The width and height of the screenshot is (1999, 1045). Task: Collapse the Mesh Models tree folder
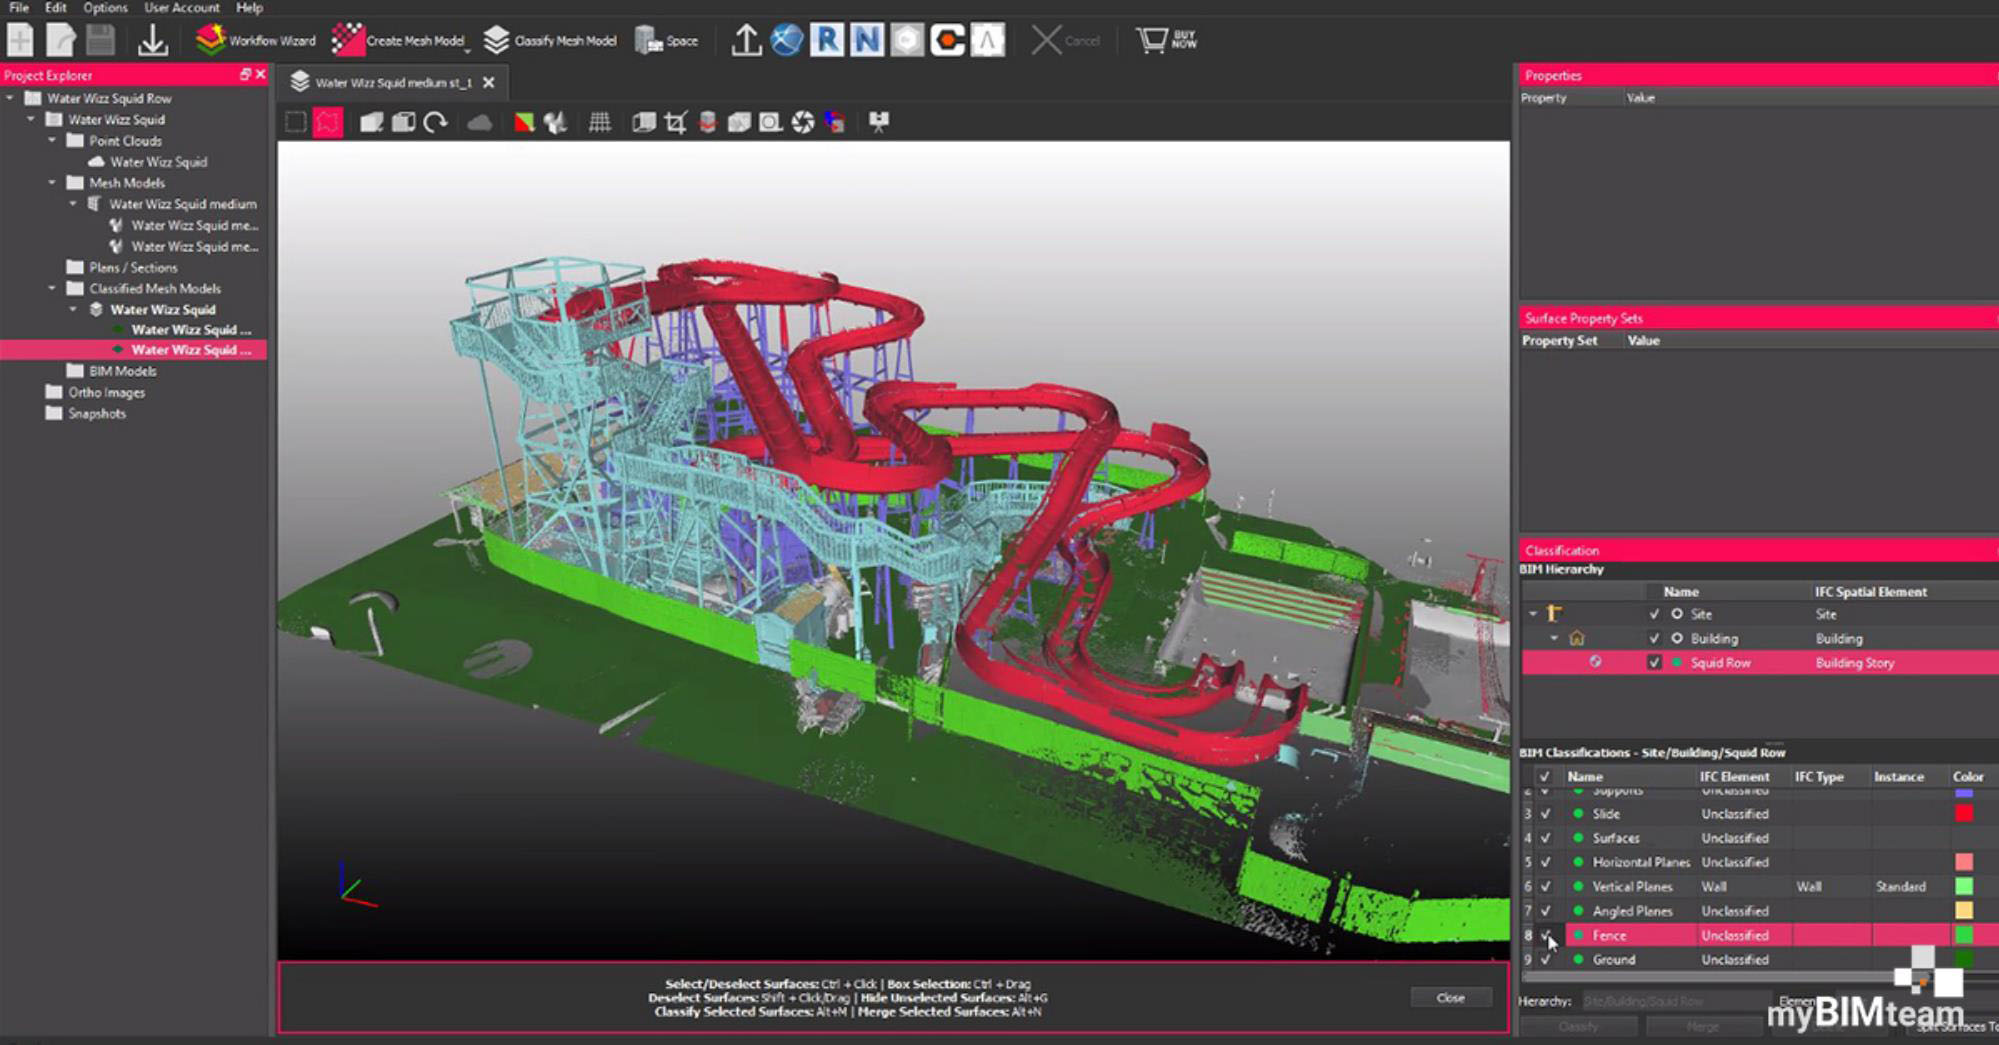click(52, 183)
